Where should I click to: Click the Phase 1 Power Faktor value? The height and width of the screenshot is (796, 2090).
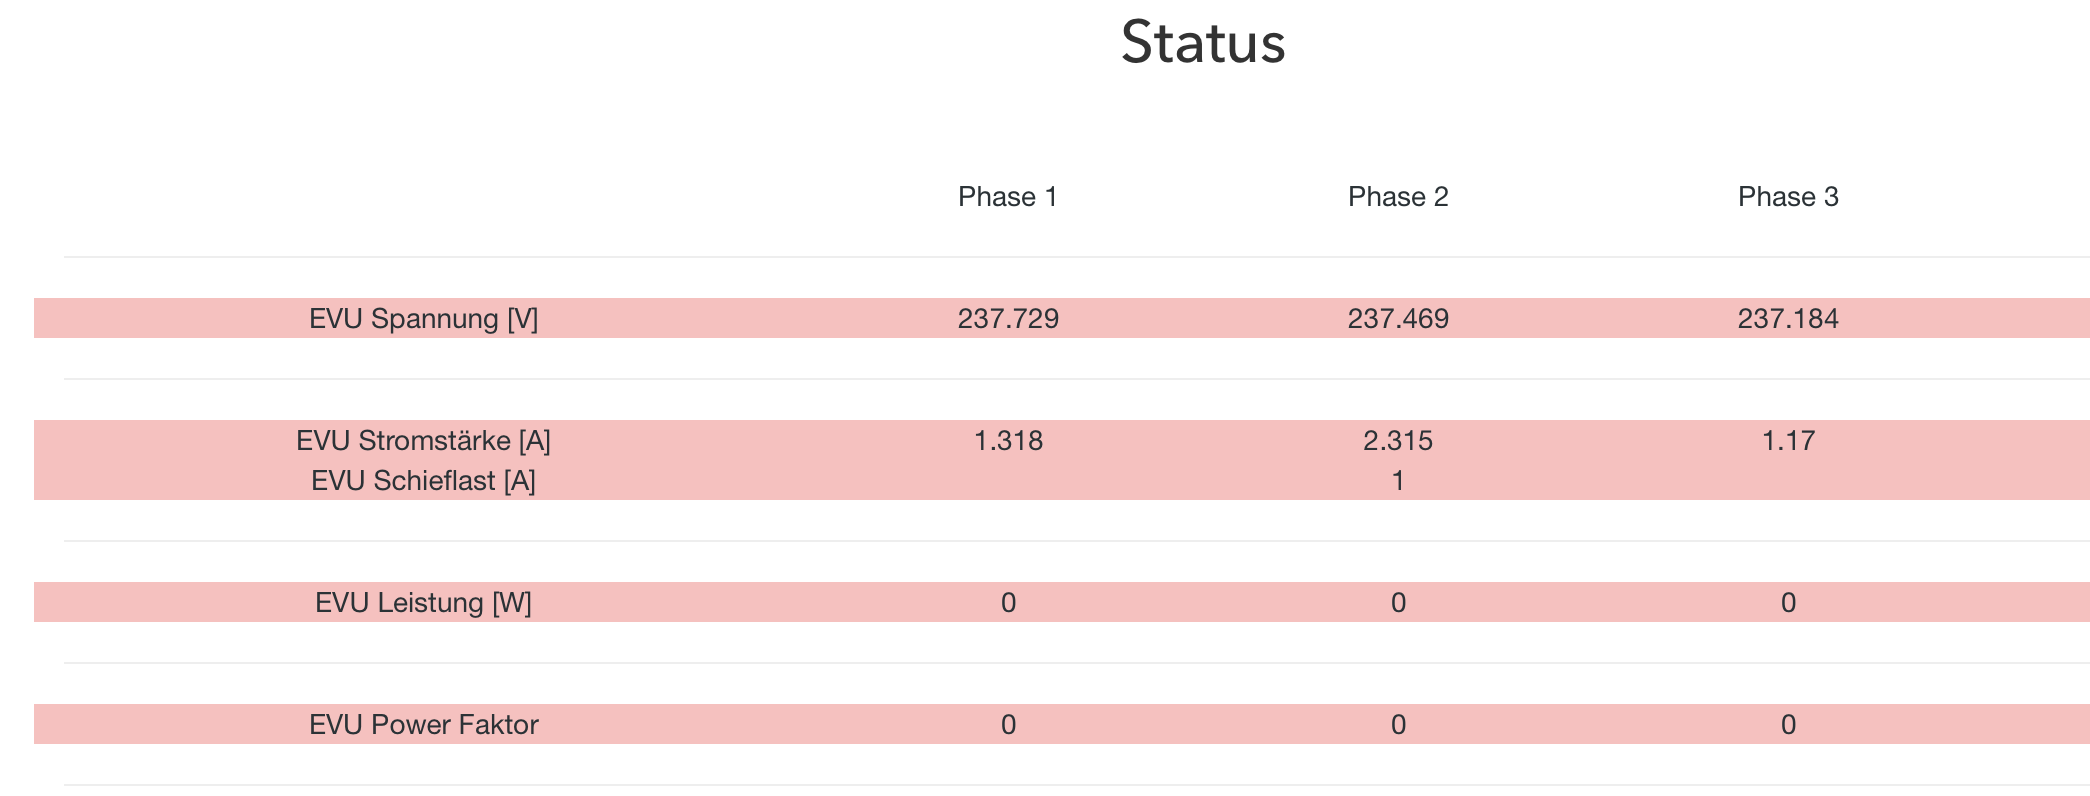[1008, 725]
